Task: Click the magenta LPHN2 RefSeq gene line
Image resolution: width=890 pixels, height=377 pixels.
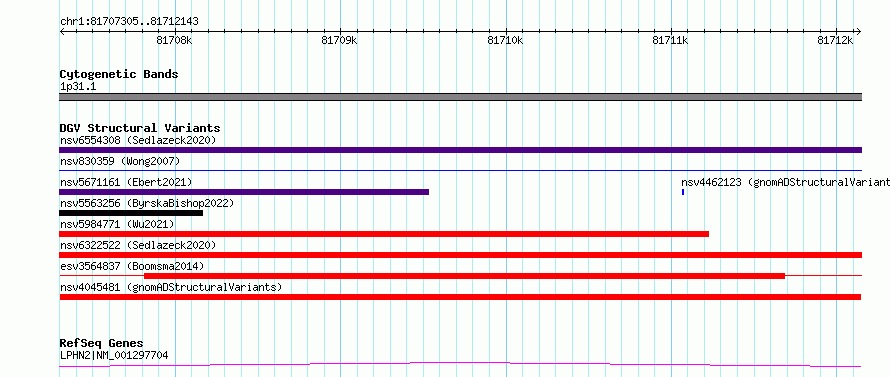Action: (460, 365)
